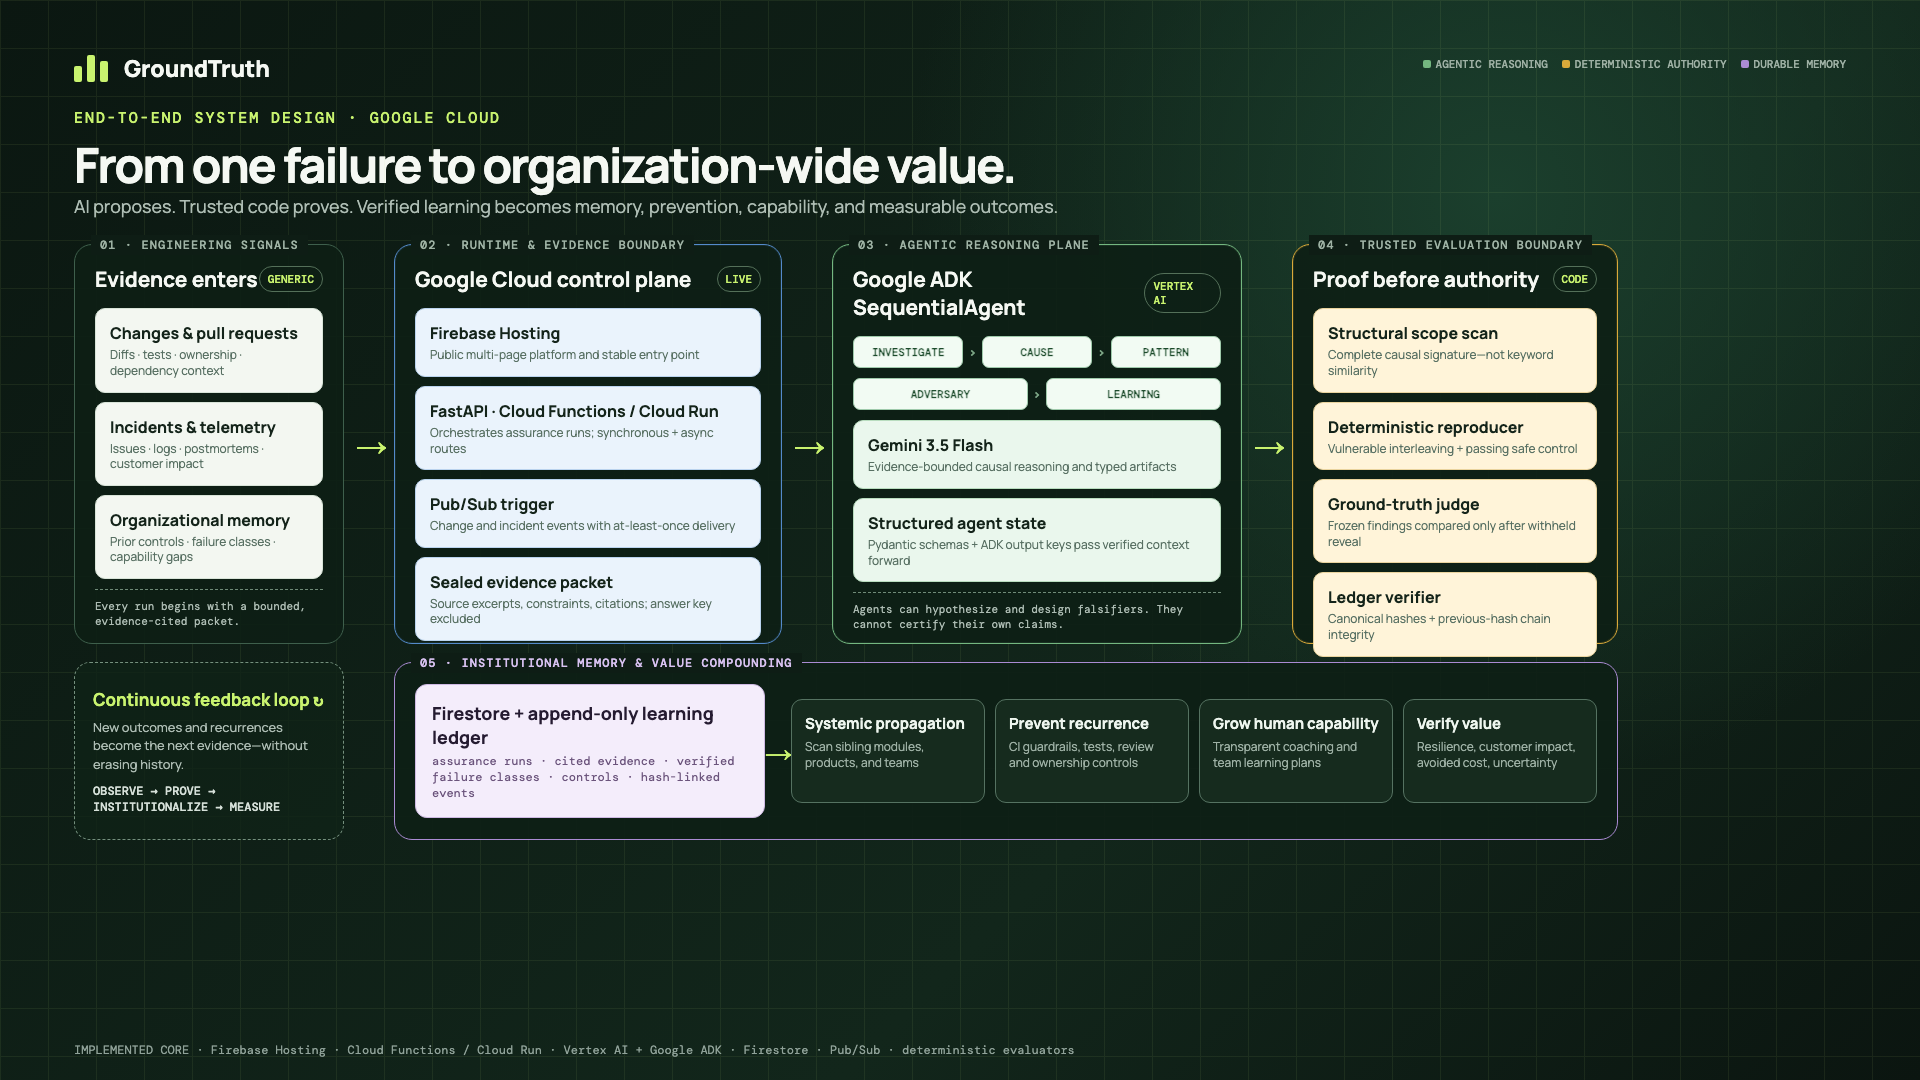Click the Ground-truth judge card
The image size is (1920, 1080).
click(1455, 521)
